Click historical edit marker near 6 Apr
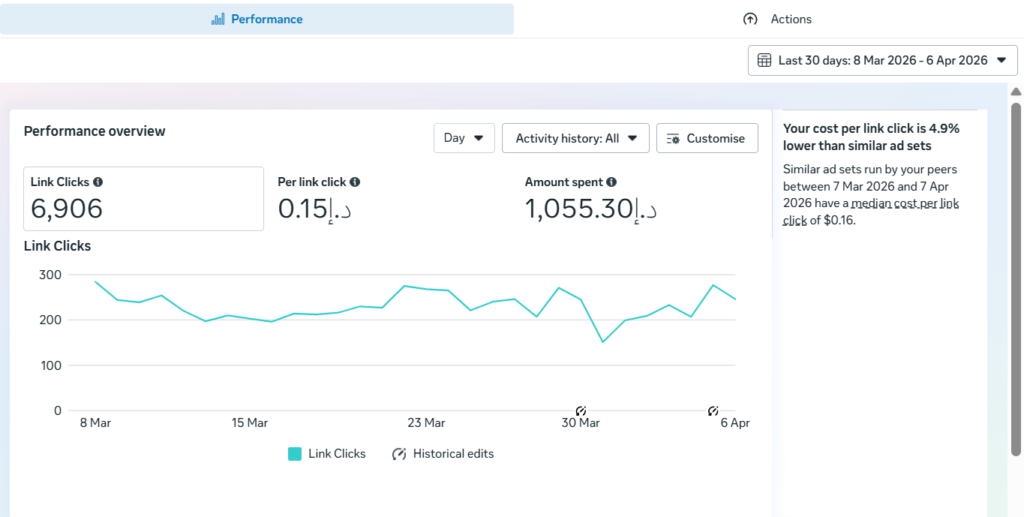This screenshot has height=517, width=1024. (713, 411)
